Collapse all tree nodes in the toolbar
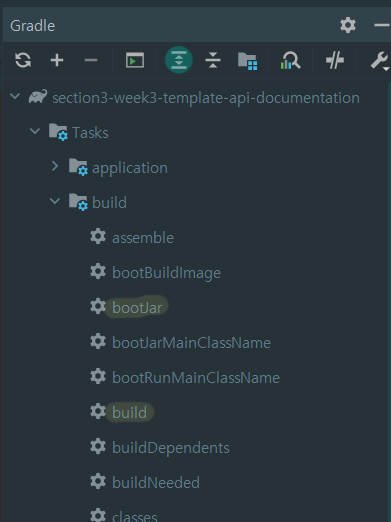This screenshot has width=391, height=522. click(213, 60)
